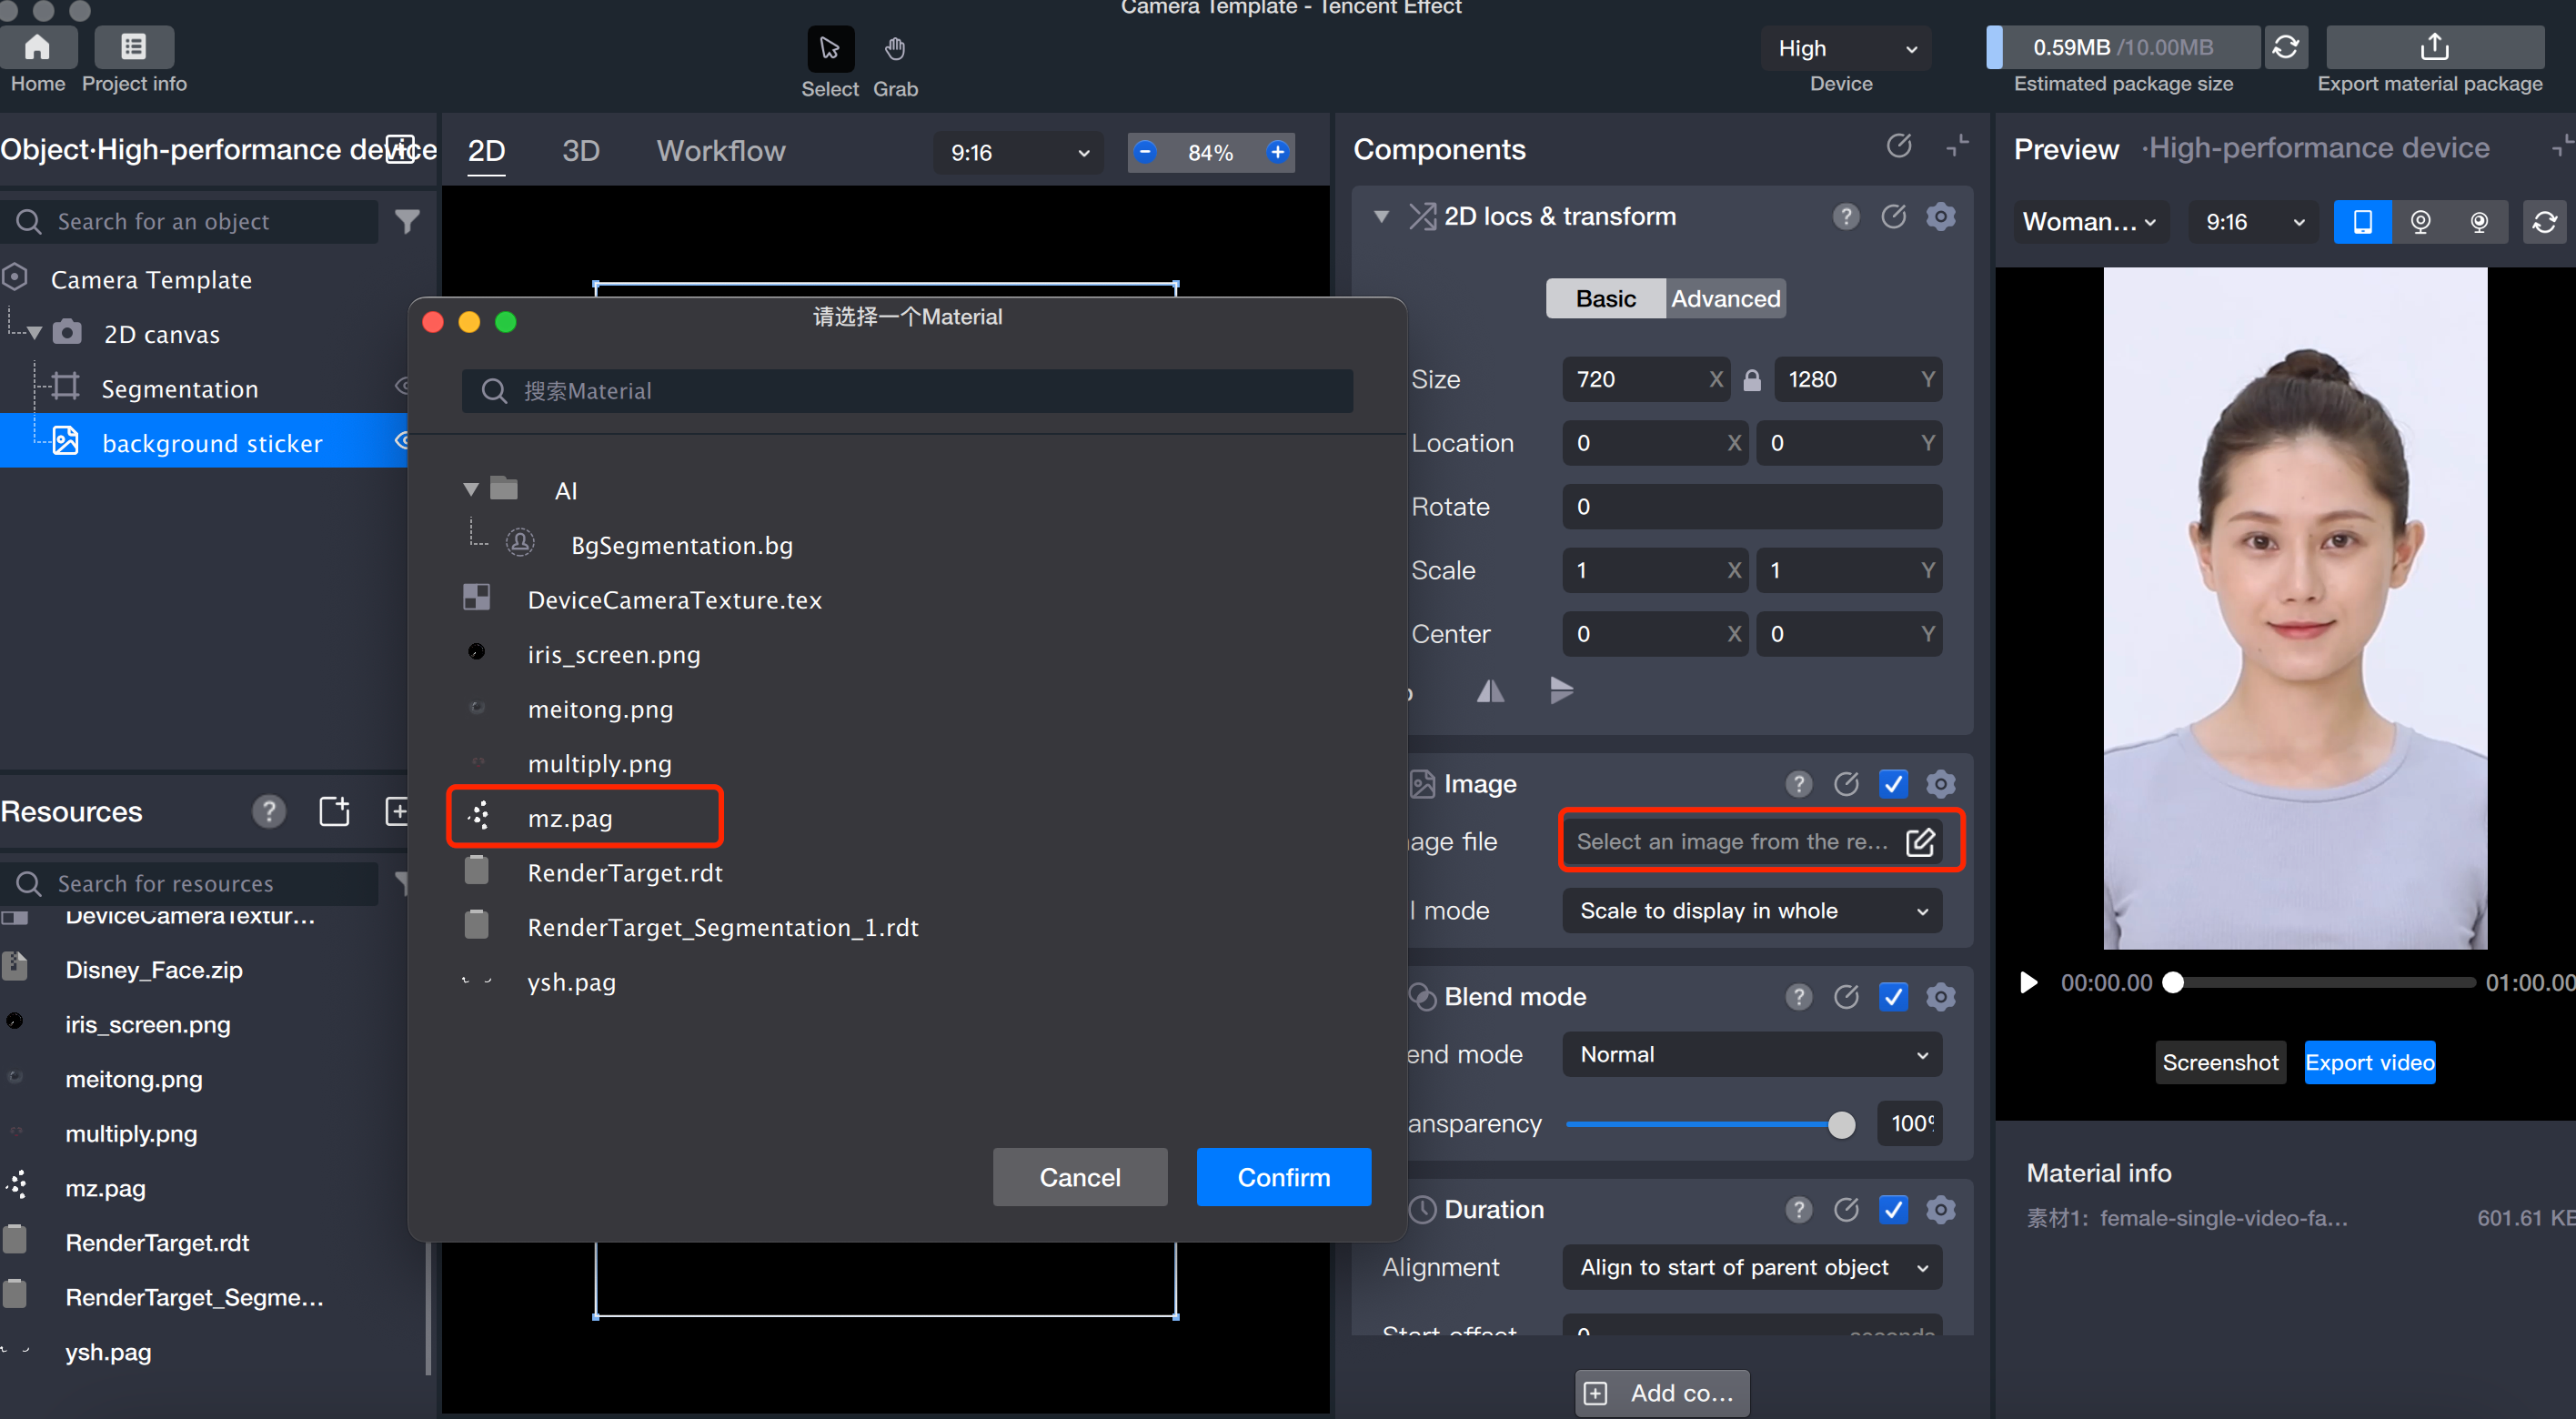Open the Device quality High dropdown
The width and height of the screenshot is (2576, 1419).
point(1845,48)
